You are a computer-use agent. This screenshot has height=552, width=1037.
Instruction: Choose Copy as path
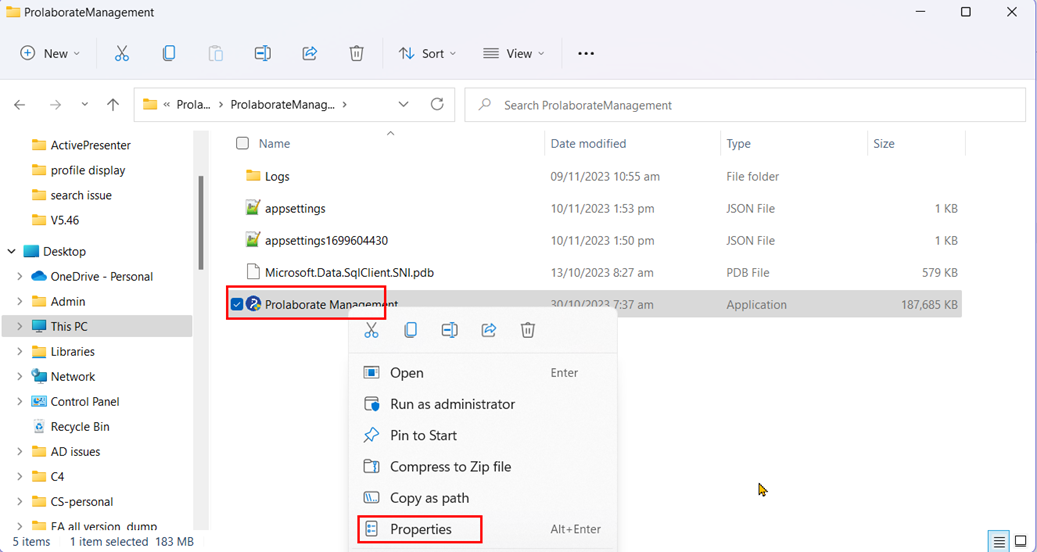(482, 498)
